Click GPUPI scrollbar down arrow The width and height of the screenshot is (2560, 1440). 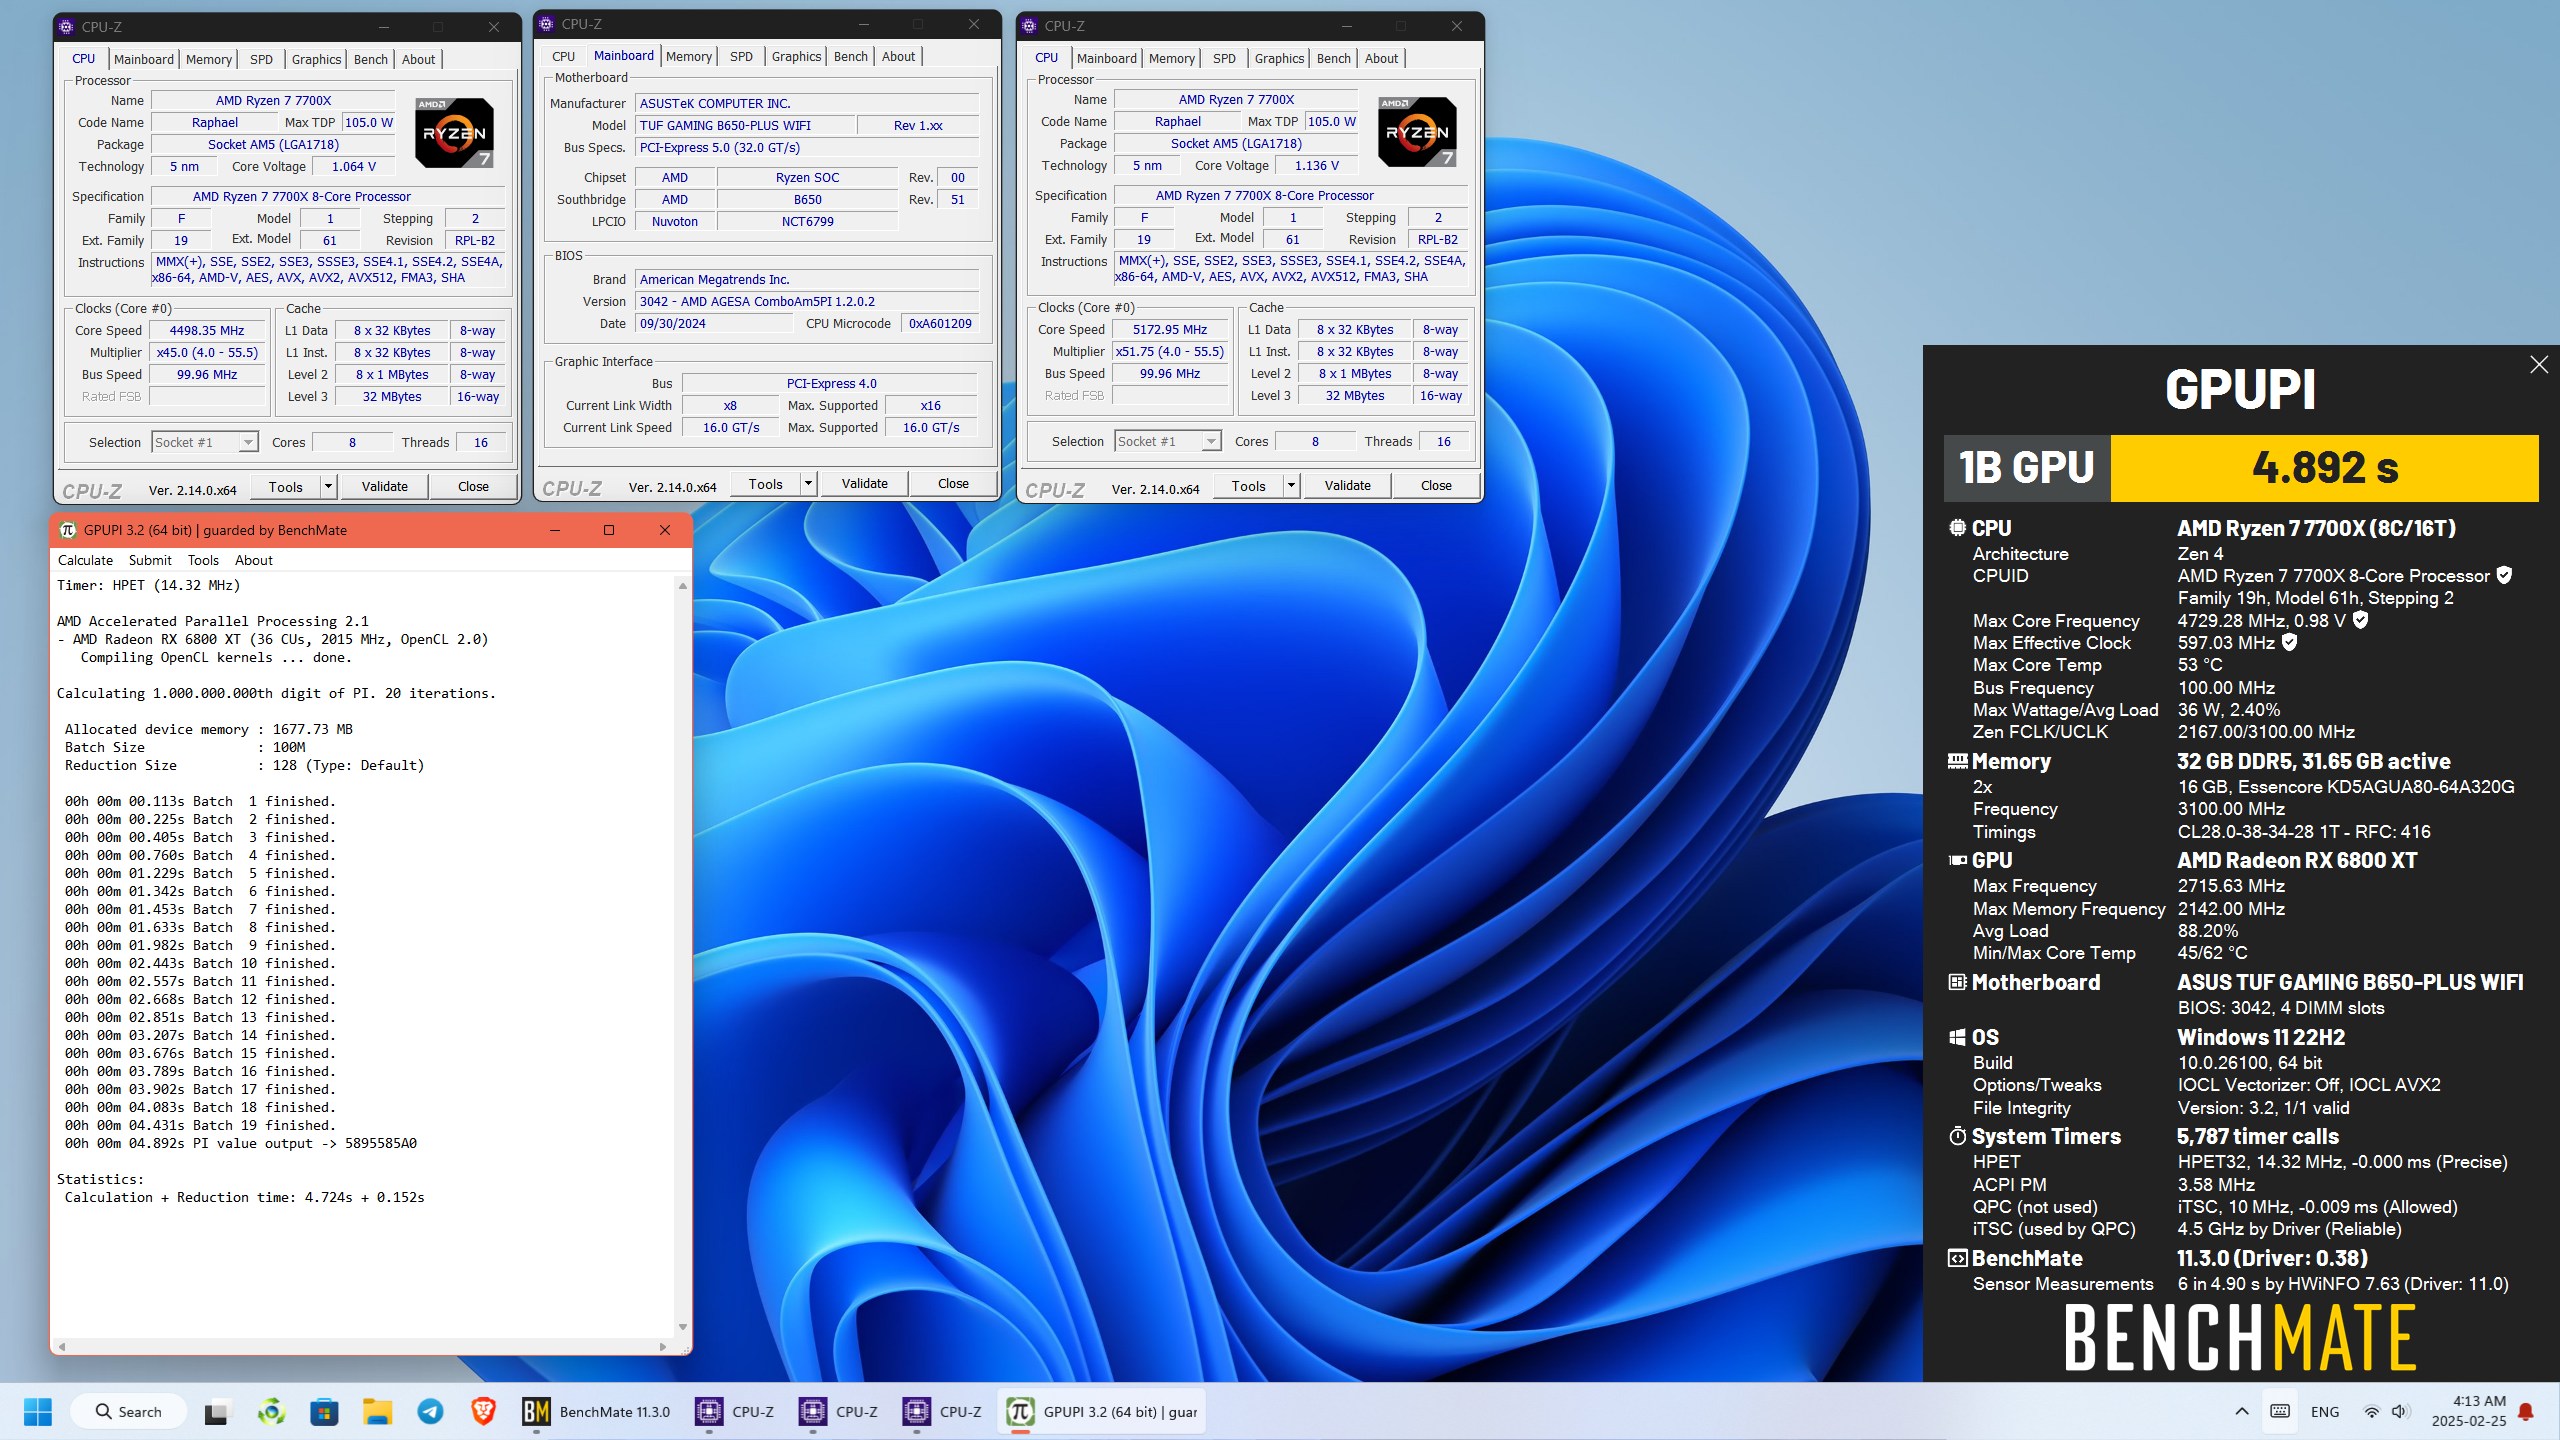683,1327
